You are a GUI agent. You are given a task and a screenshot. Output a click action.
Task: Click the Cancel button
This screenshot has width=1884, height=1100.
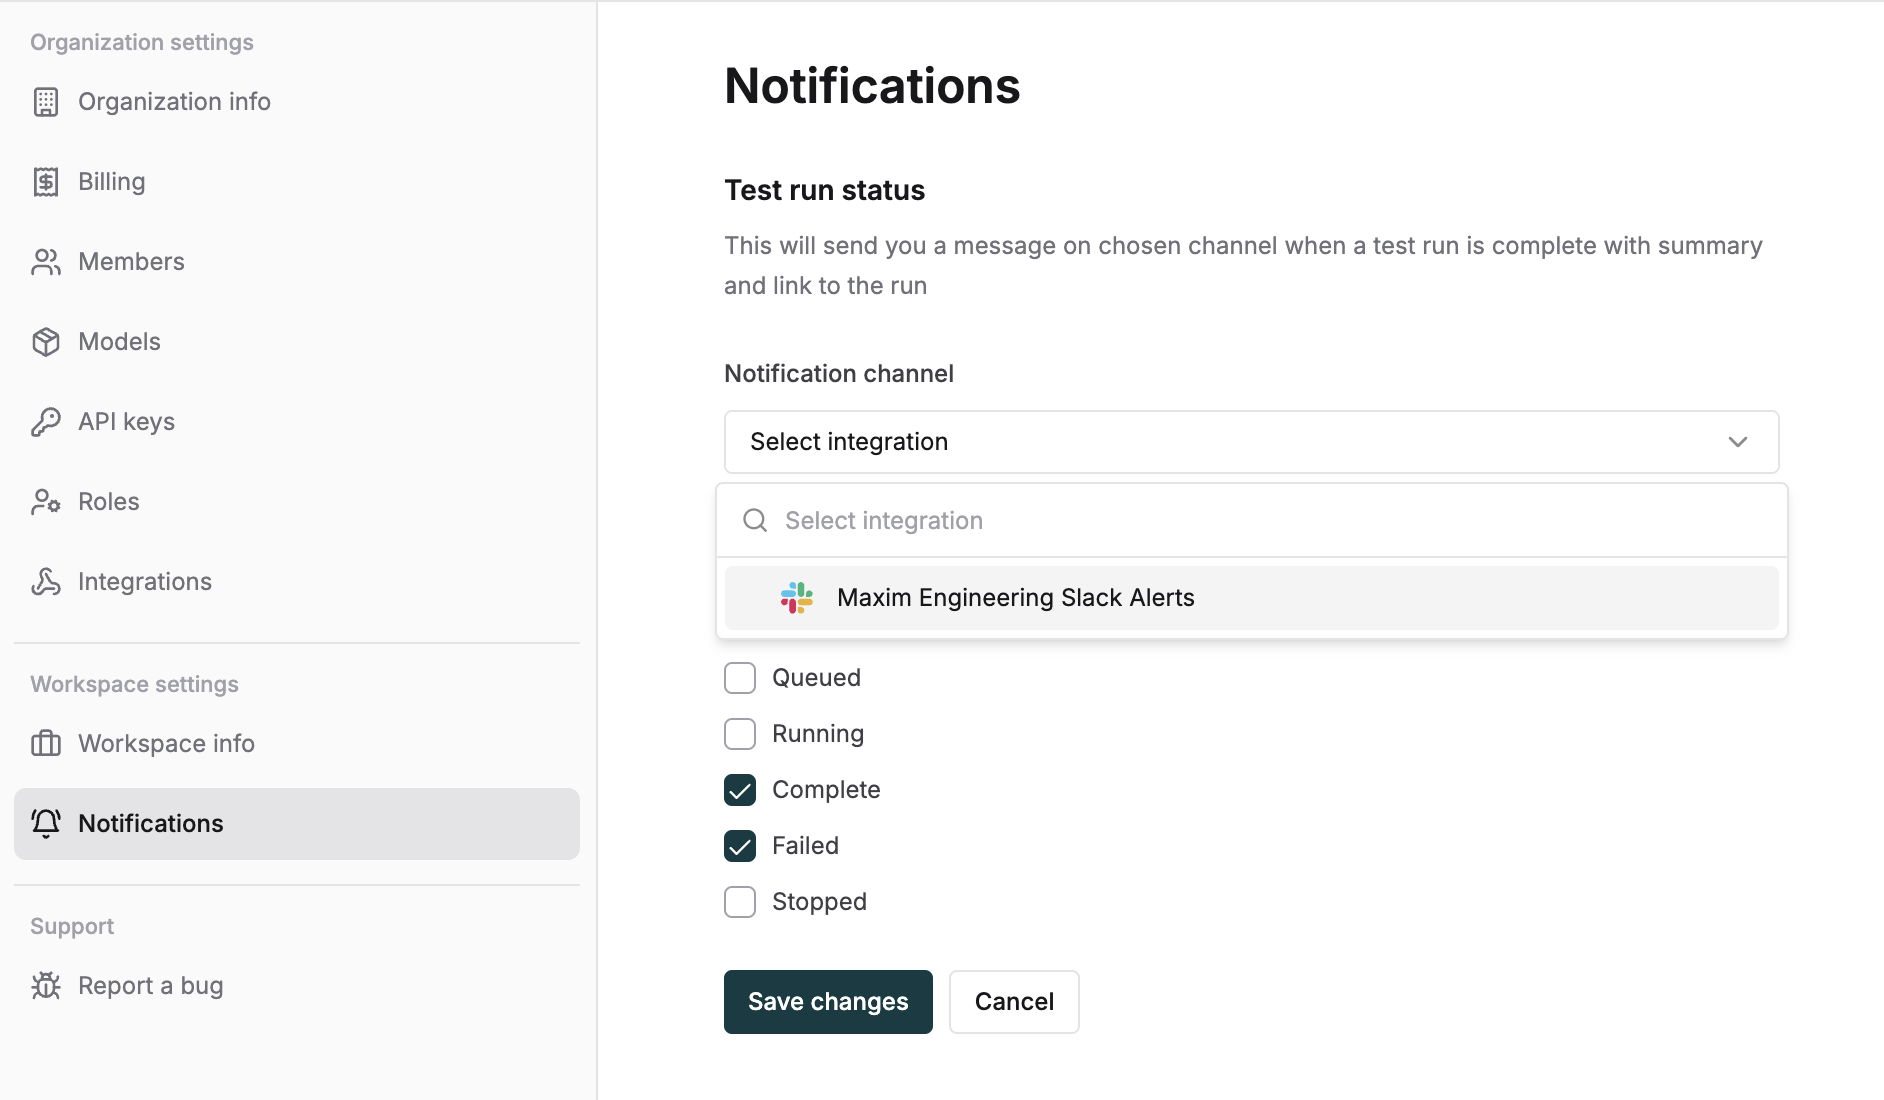point(1014,1002)
